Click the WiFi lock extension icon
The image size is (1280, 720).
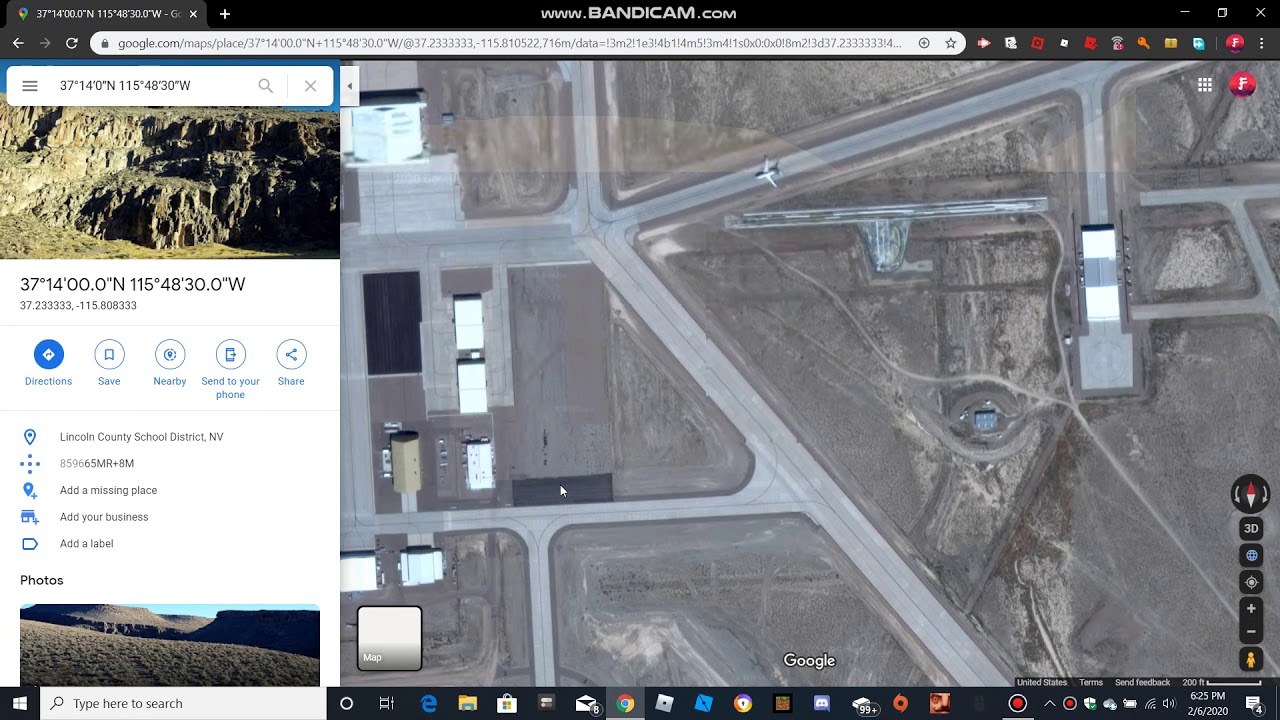pos(1117,43)
